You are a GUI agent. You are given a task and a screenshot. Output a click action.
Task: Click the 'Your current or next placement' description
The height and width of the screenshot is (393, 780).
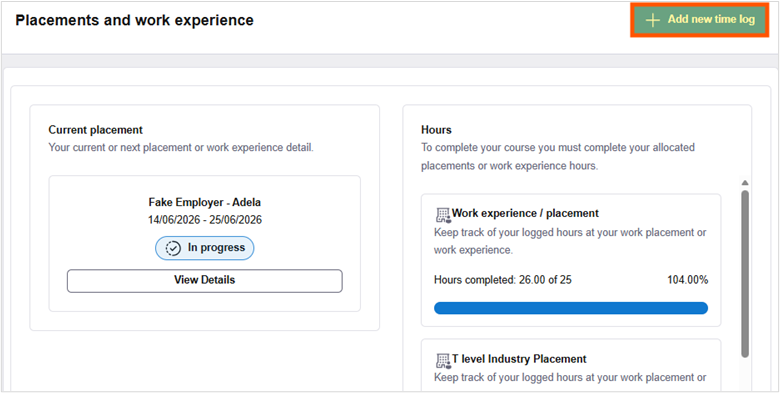click(181, 148)
